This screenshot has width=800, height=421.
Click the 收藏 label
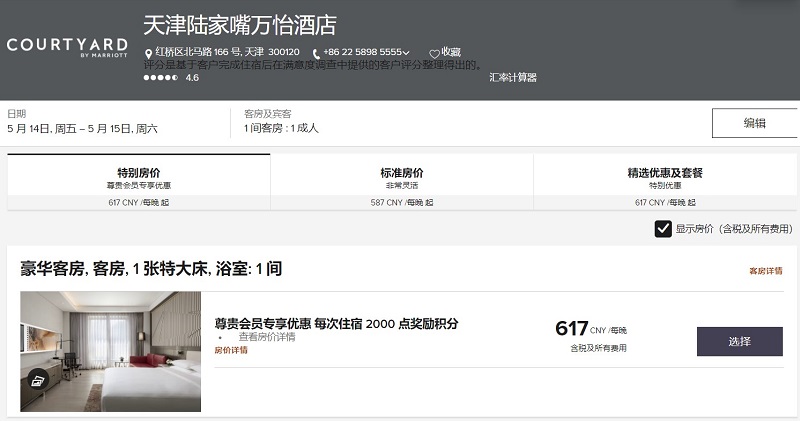(451, 52)
